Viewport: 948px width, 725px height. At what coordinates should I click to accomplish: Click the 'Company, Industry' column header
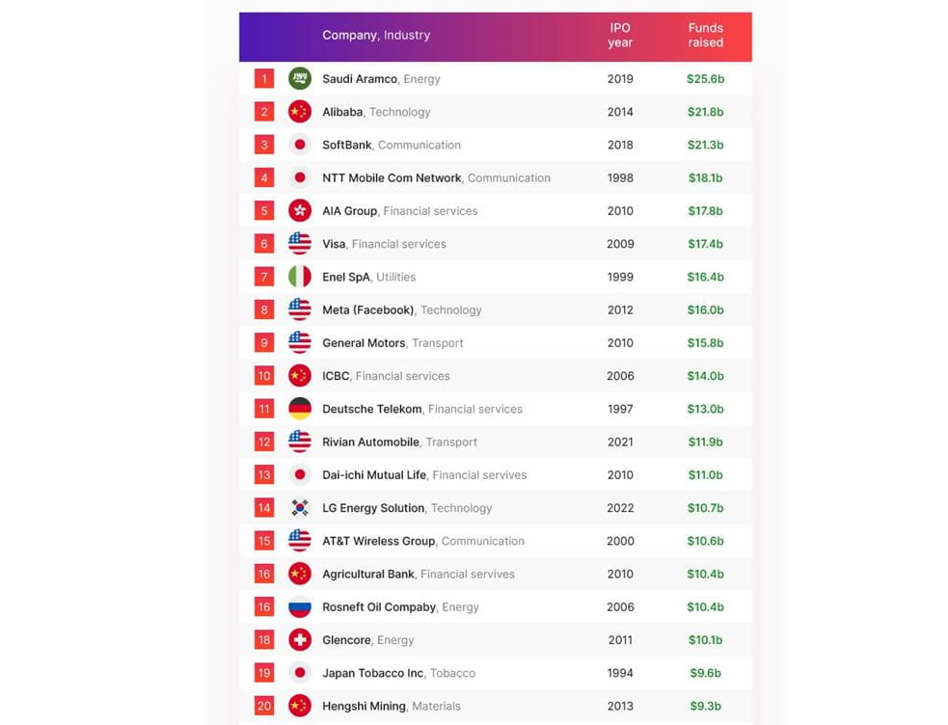pos(376,35)
